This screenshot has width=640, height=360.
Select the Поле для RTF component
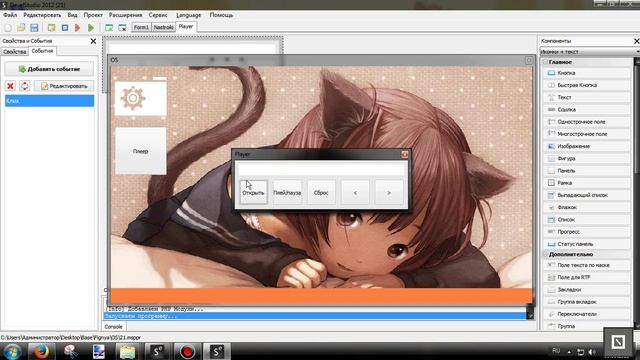pyautogui.click(x=587, y=278)
